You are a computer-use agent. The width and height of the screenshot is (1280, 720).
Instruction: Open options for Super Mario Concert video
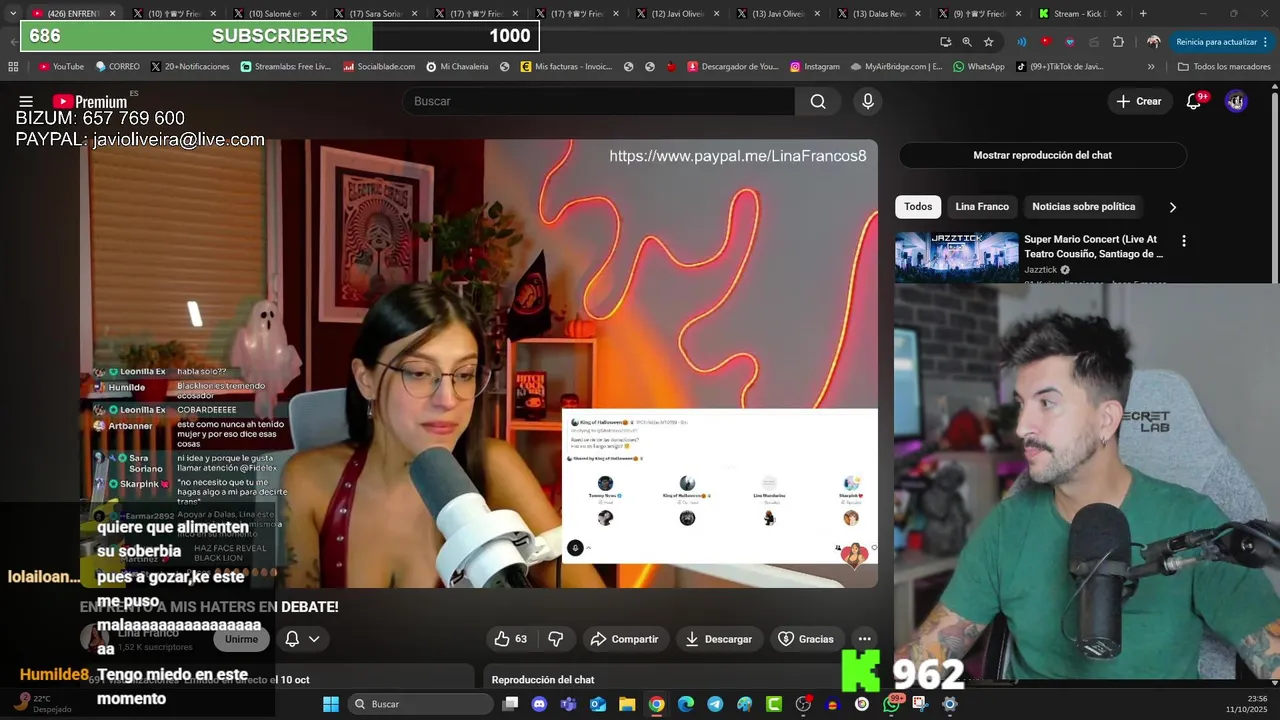[1184, 241]
